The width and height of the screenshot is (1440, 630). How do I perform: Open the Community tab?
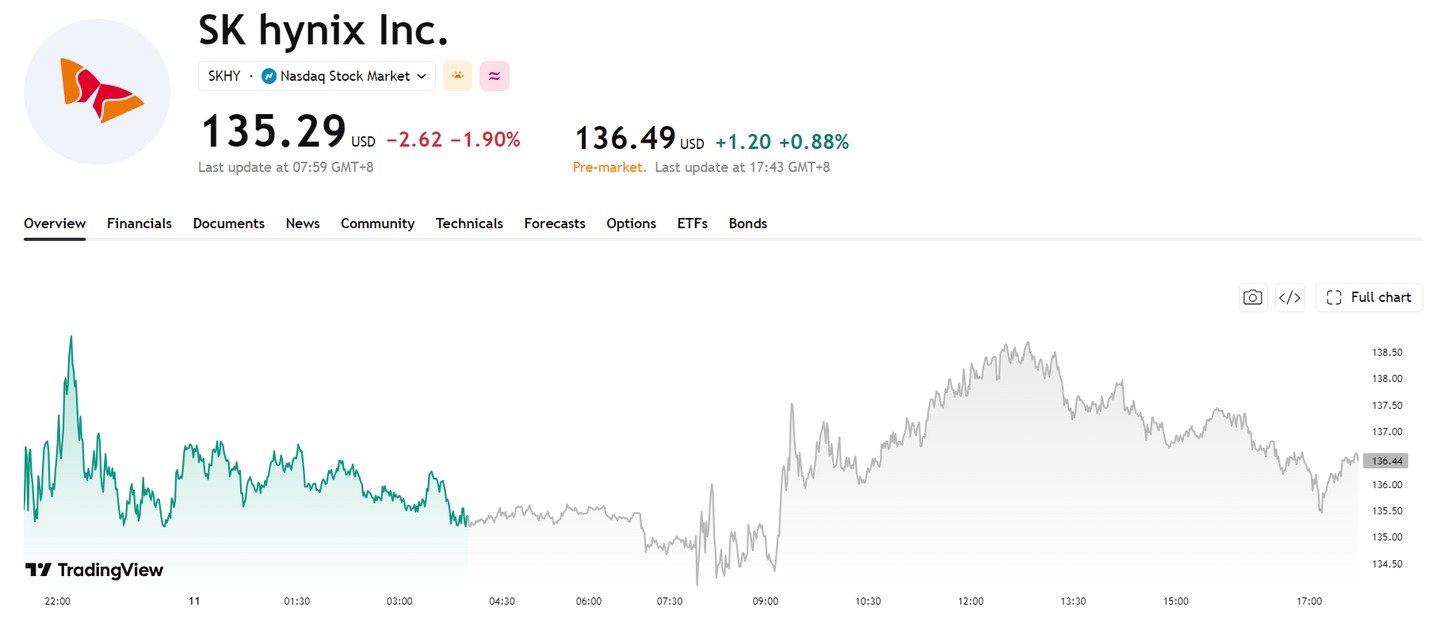click(377, 223)
